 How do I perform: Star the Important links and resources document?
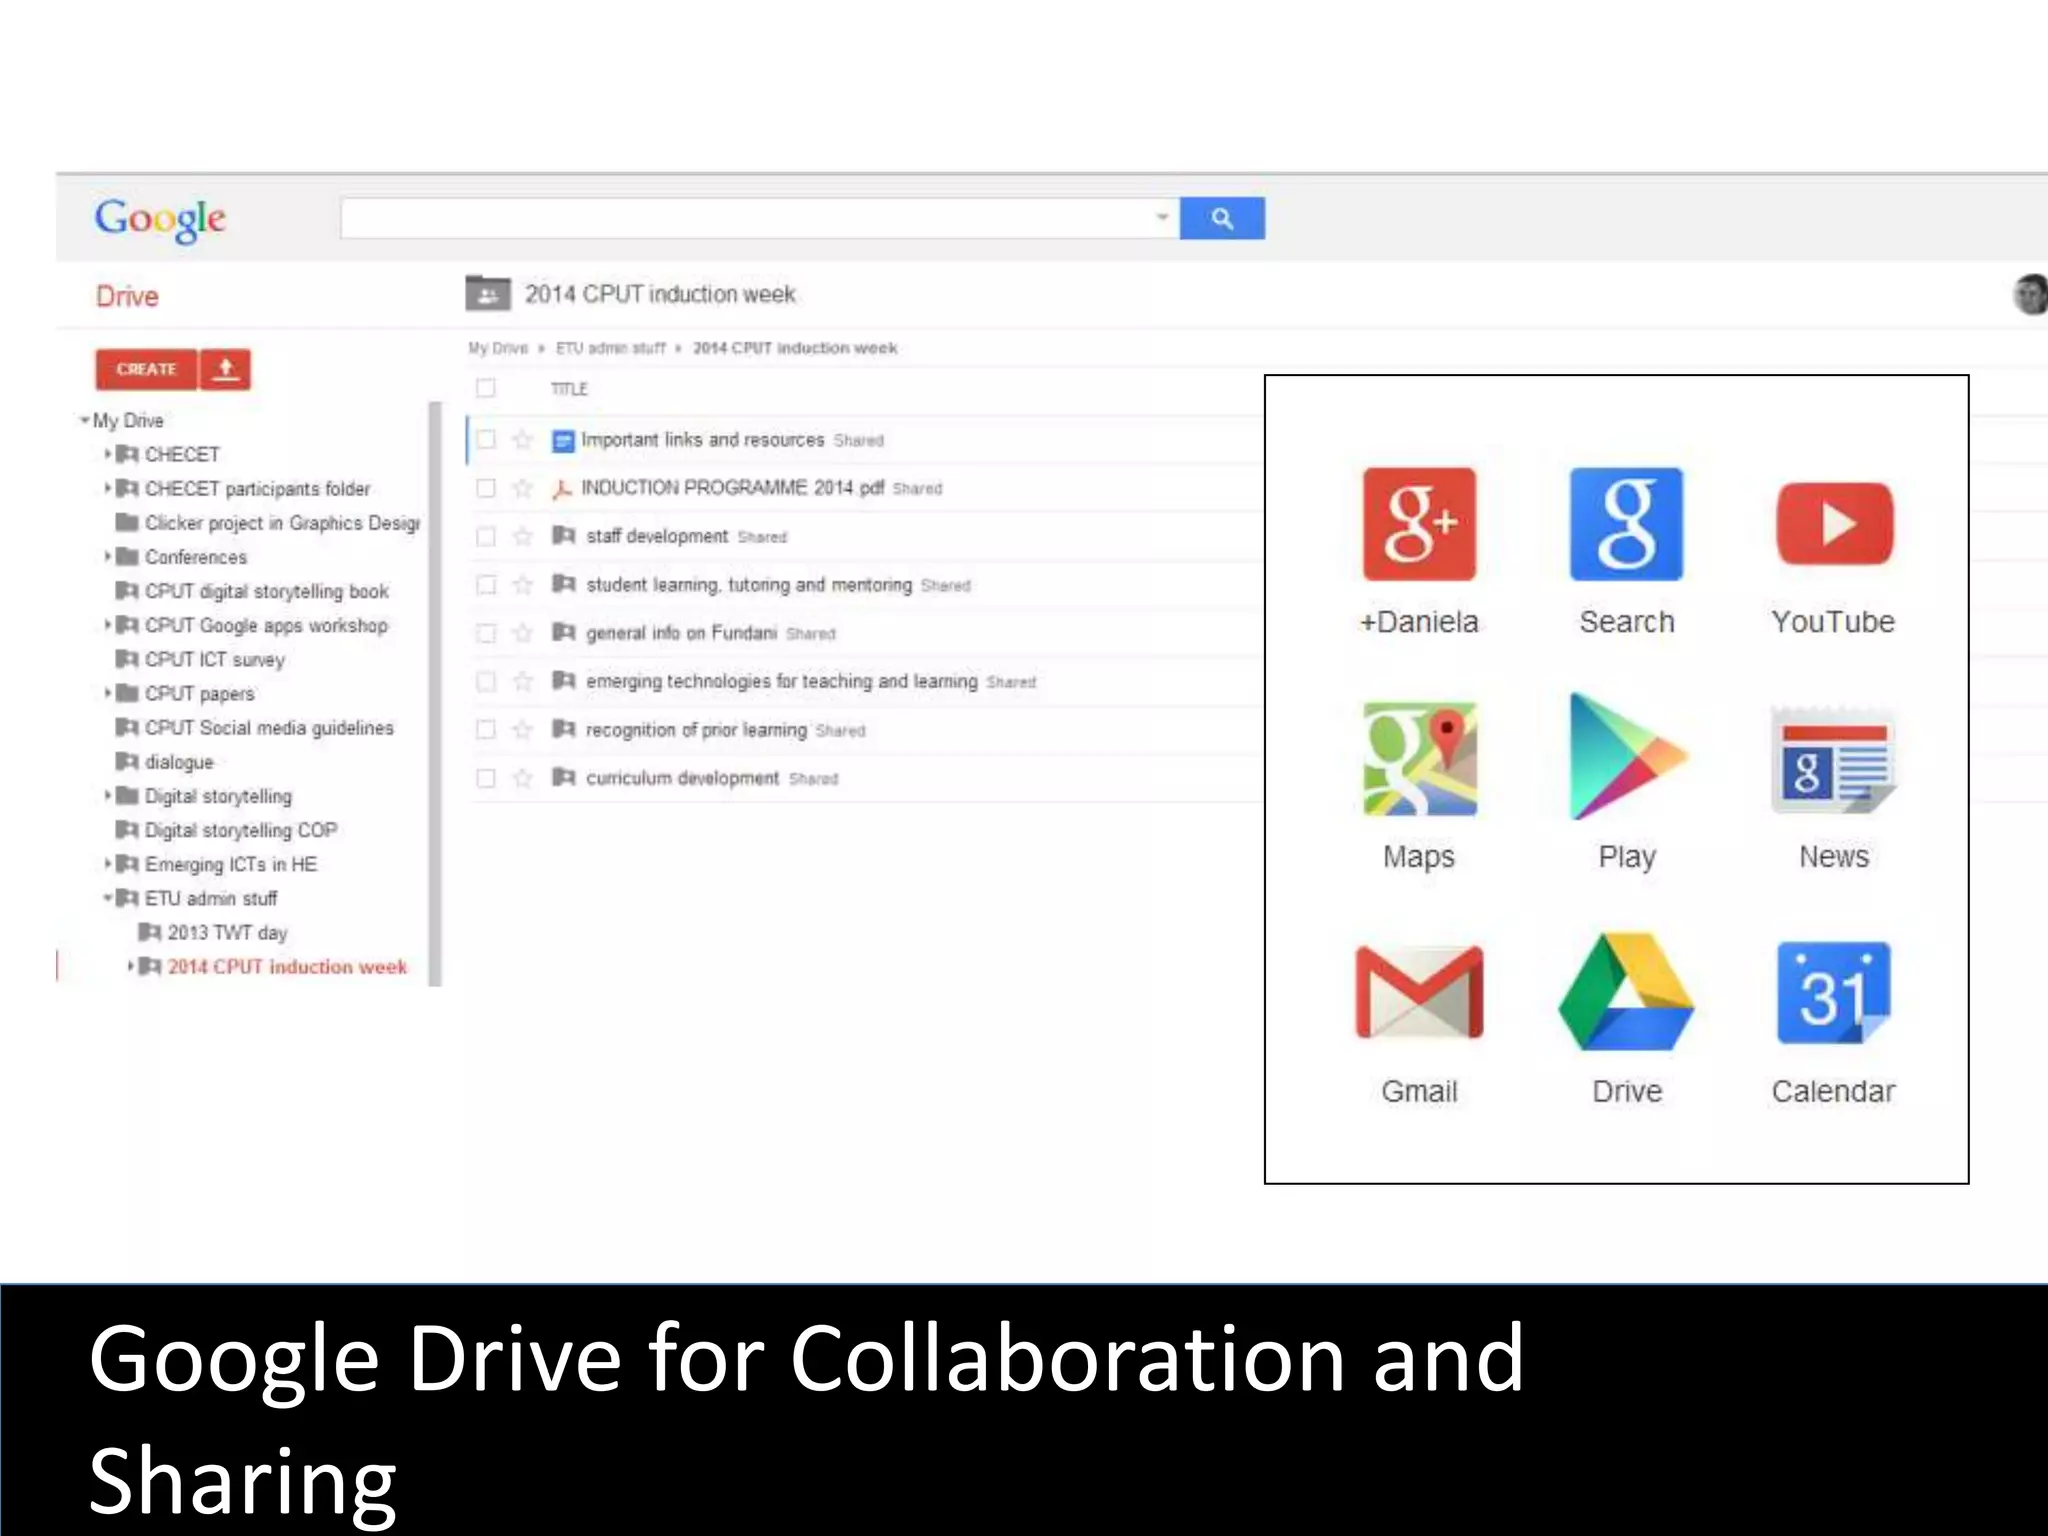point(522,440)
